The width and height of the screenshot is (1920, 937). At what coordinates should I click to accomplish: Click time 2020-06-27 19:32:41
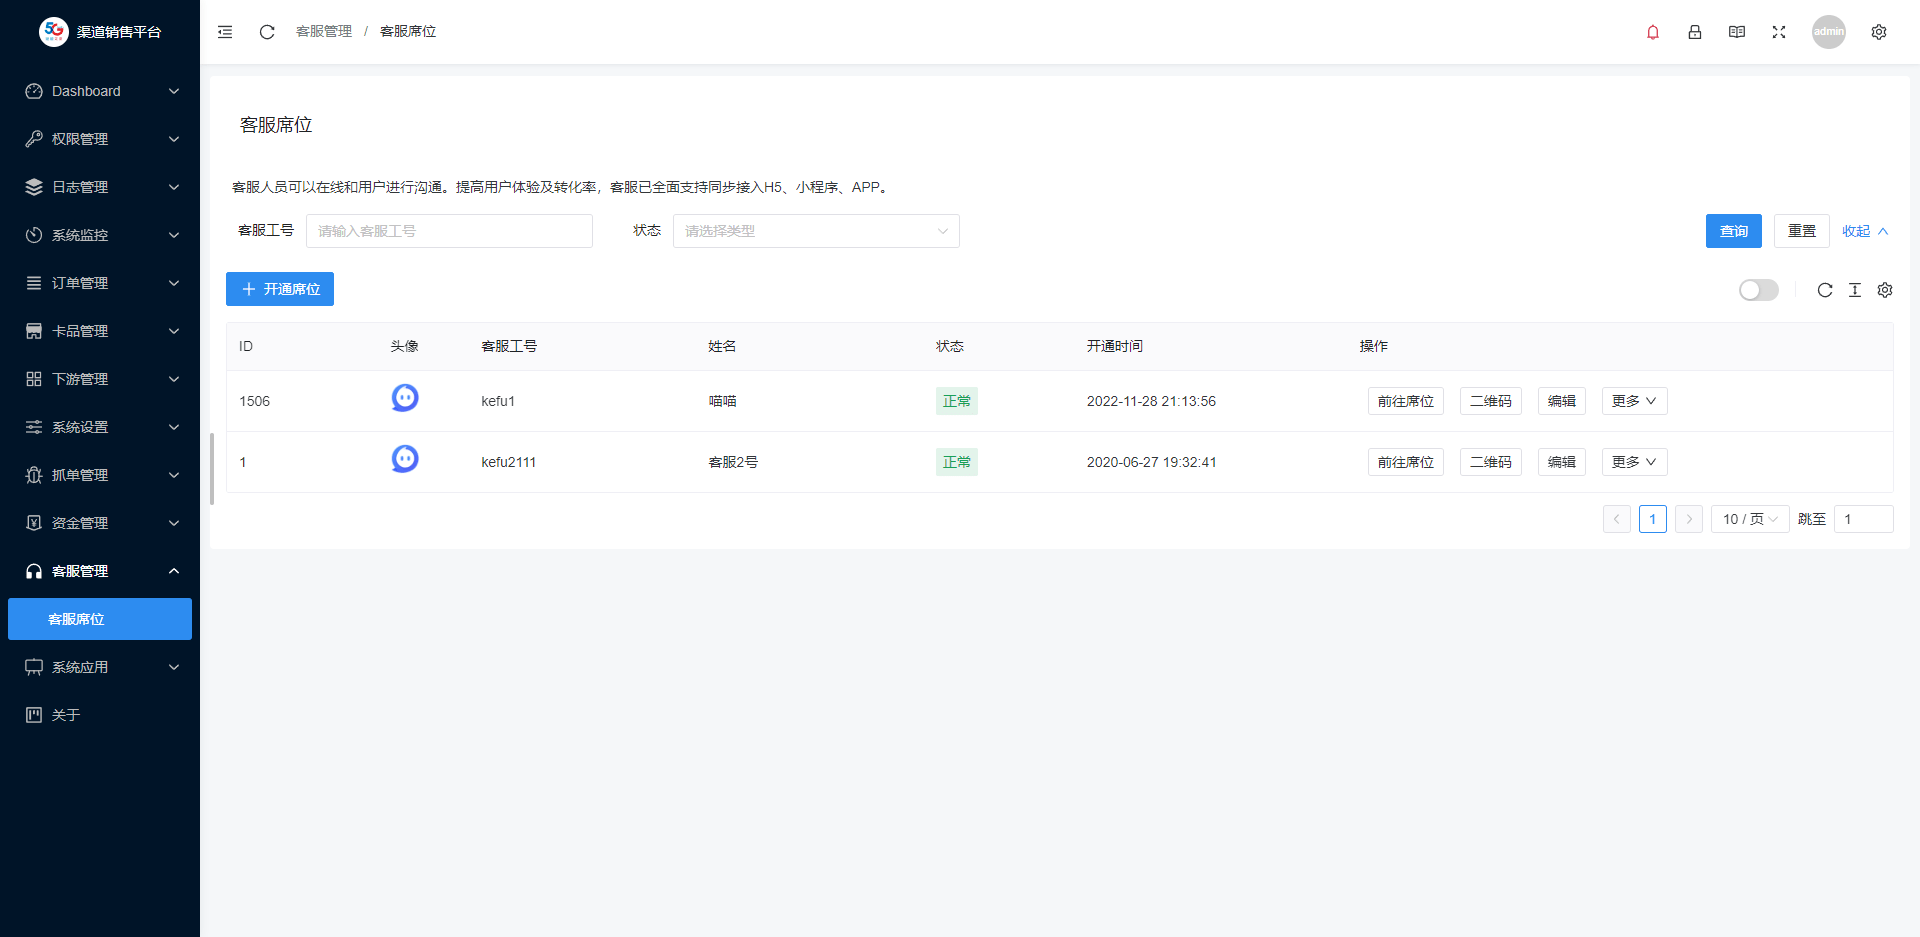click(x=1152, y=462)
